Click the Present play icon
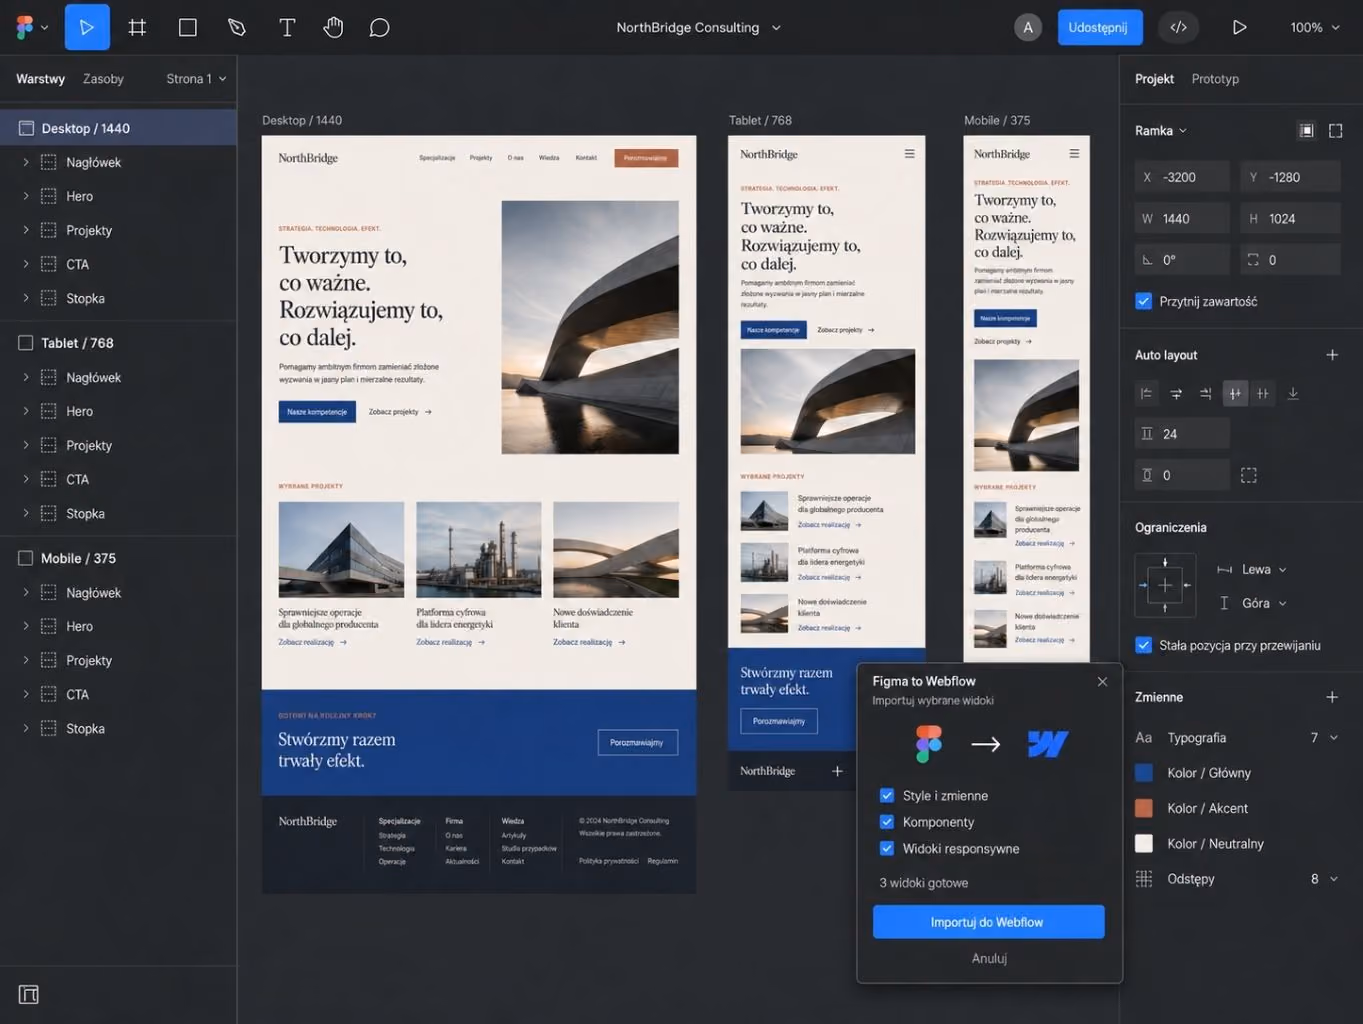This screenshot has width=1363, height=1024. point(1239,27)
